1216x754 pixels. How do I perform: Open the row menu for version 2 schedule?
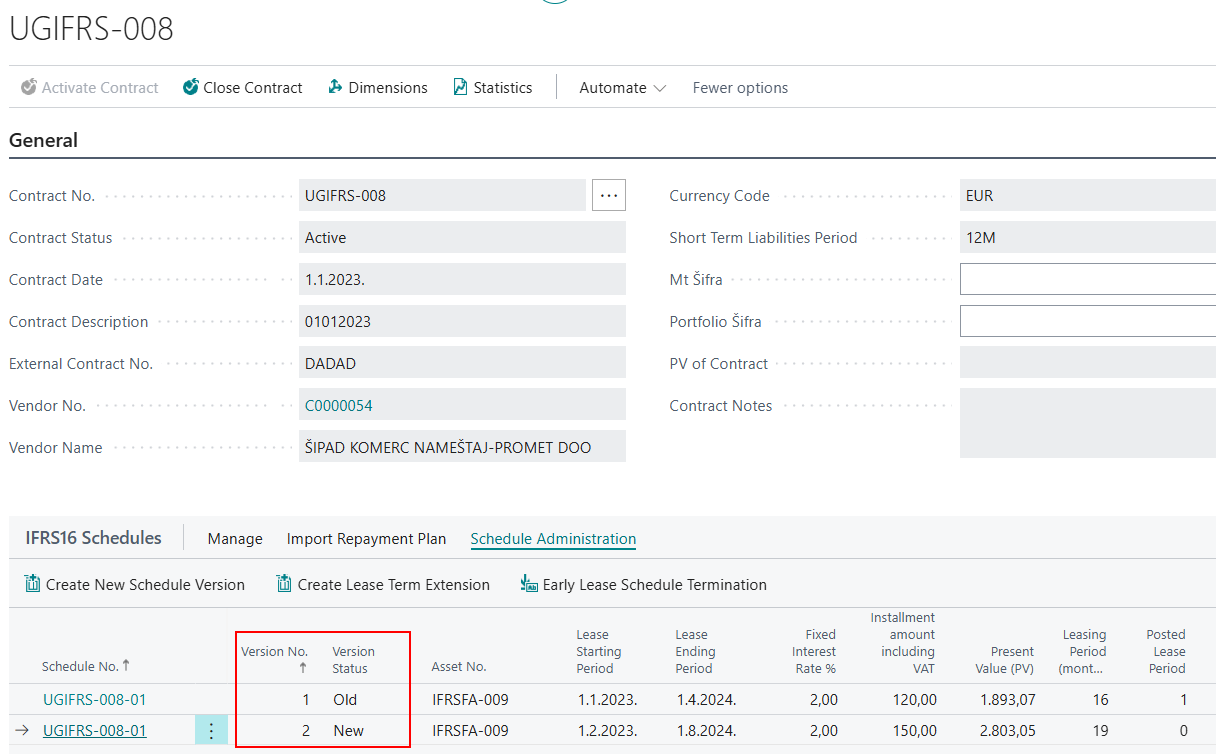pyautogui.click(x=211, y=731)
